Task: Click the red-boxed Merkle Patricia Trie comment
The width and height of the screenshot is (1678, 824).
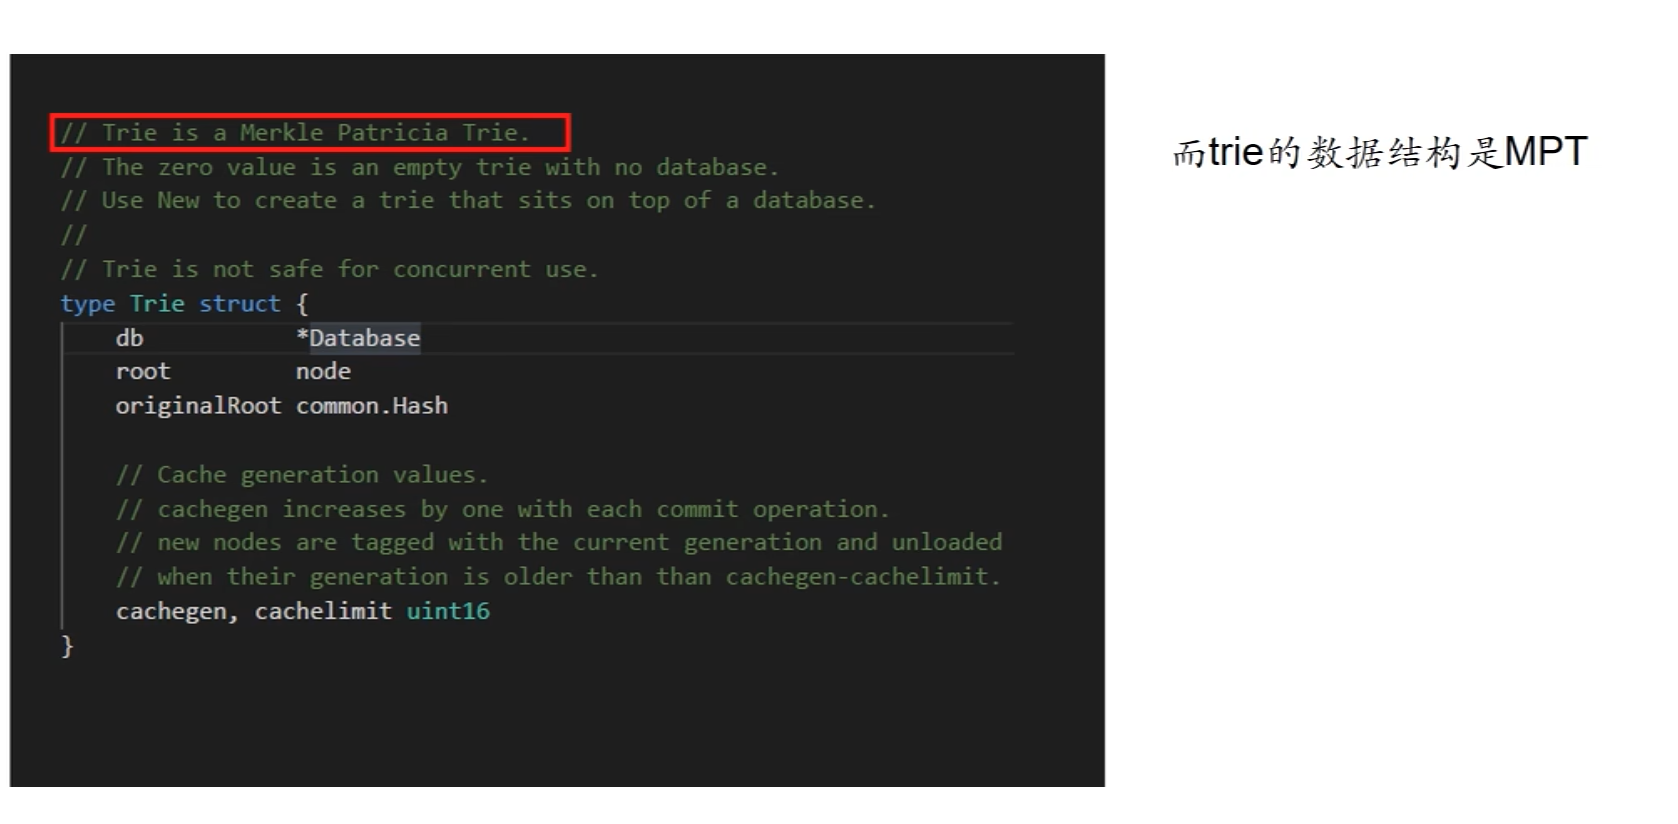Action: click(309, 132)
